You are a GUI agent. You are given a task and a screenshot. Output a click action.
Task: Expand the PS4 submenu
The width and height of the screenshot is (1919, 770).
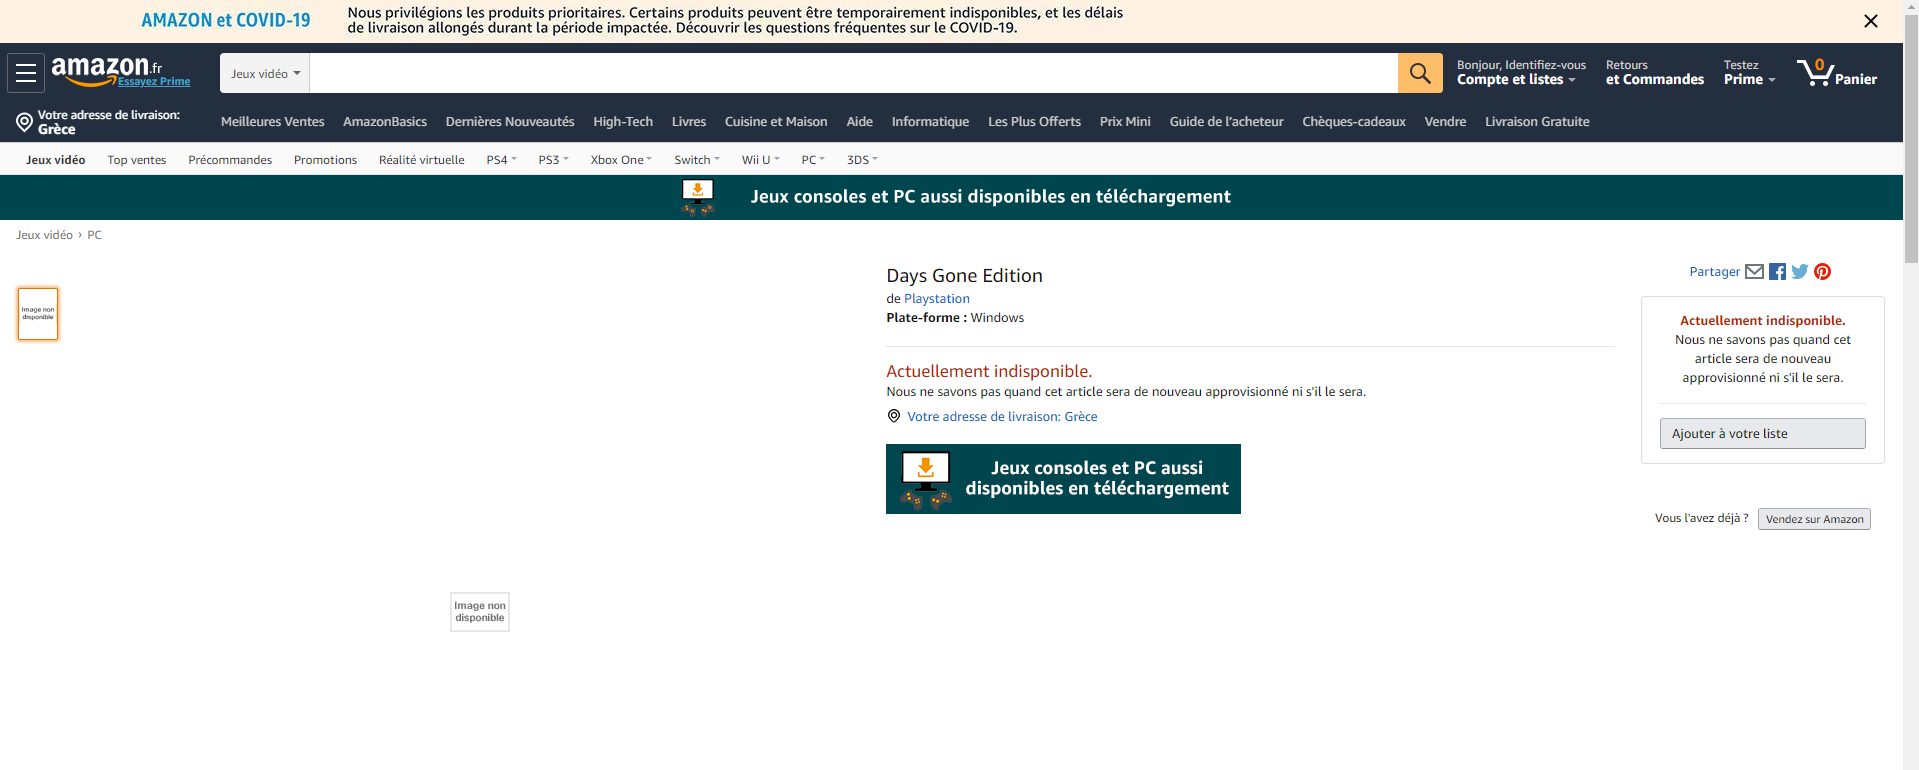(501, 160)
